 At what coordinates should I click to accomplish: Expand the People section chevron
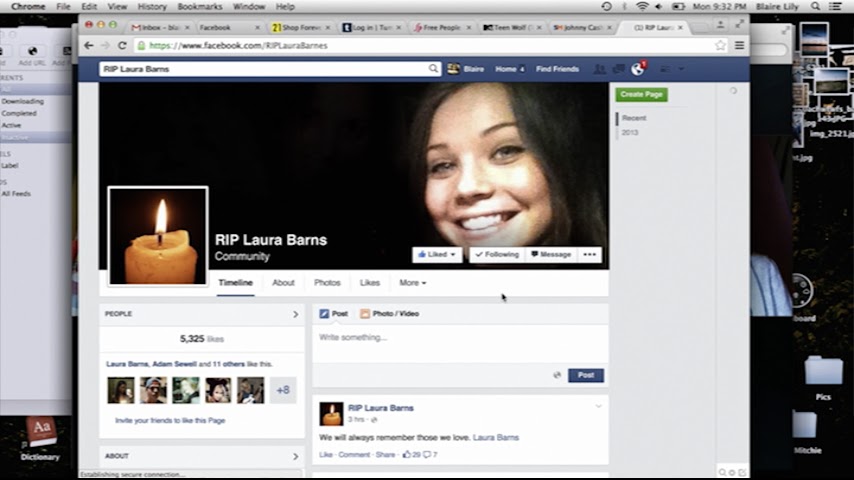click(x=295, y=314)
